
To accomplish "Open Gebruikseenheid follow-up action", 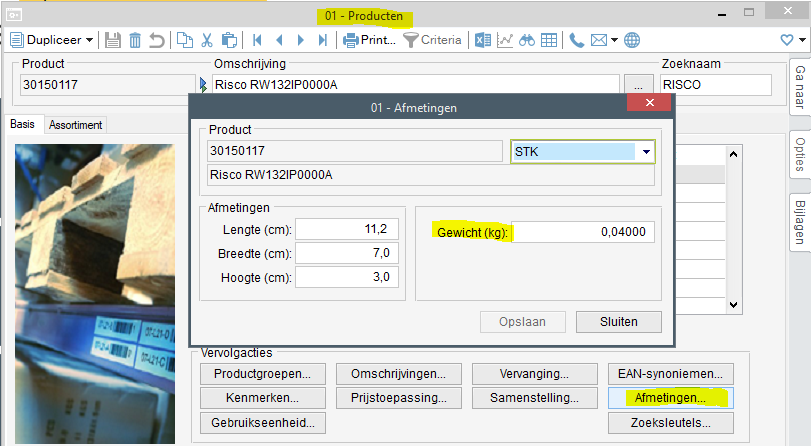I will (x=263, y=423).
